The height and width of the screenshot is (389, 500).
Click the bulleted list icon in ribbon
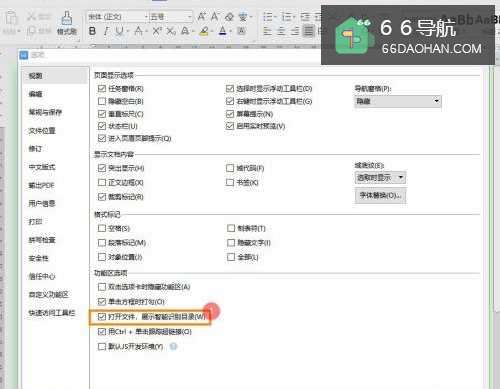click(268, 16)
